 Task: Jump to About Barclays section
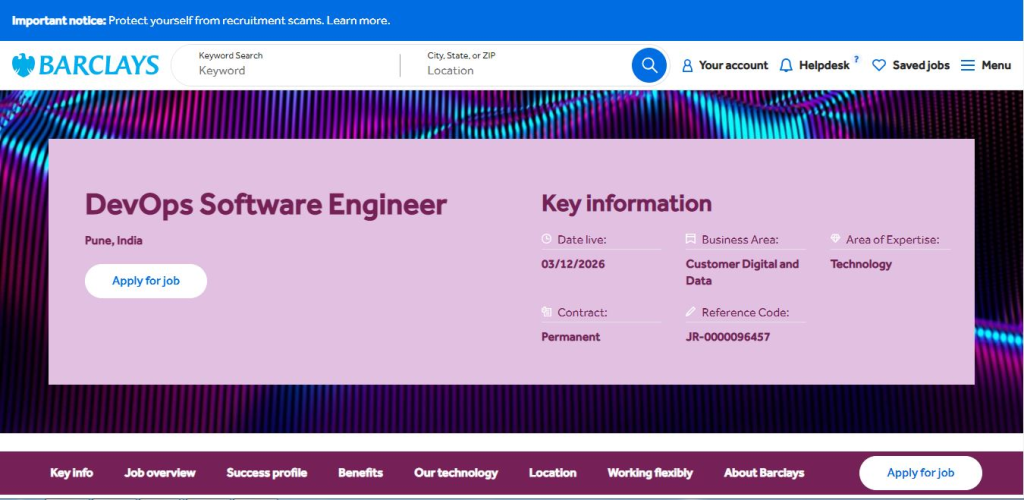(x=764, y=473)
